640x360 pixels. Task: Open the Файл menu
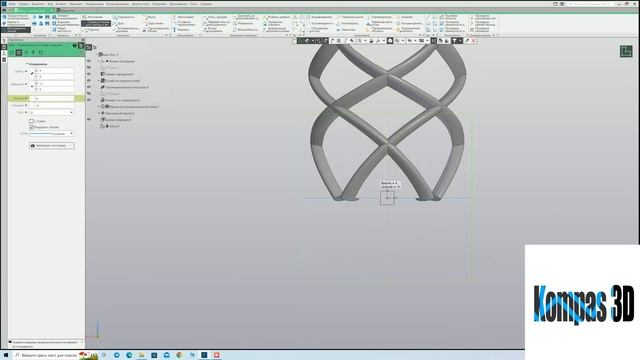click(x=13, y=4)
